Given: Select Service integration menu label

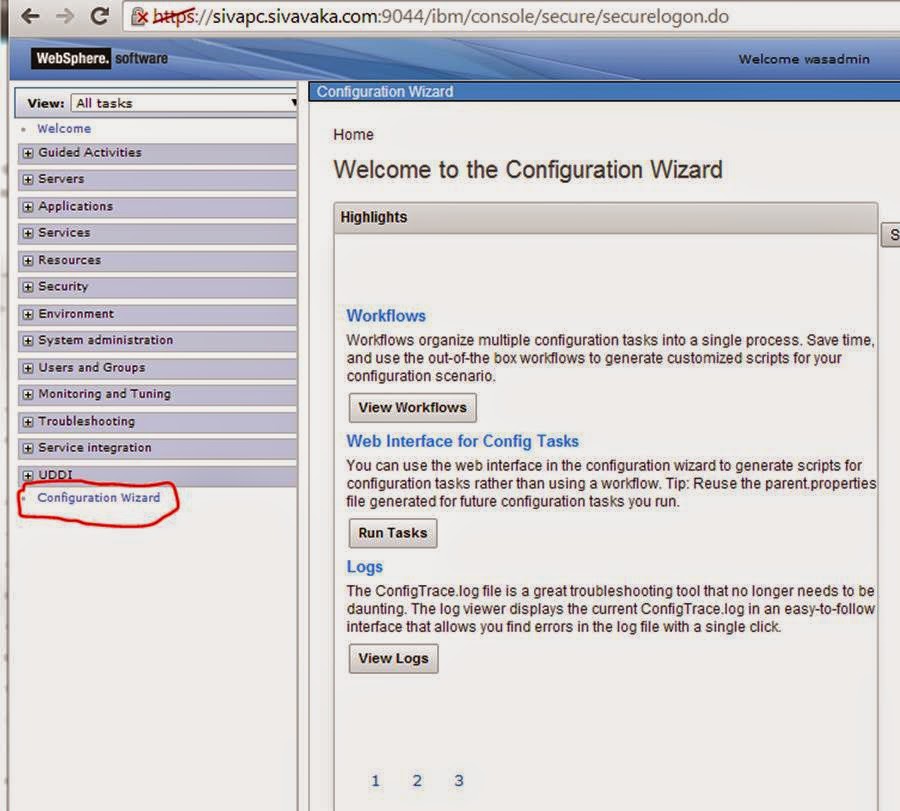Looking at the screenshot, I should tap(95, 448).
